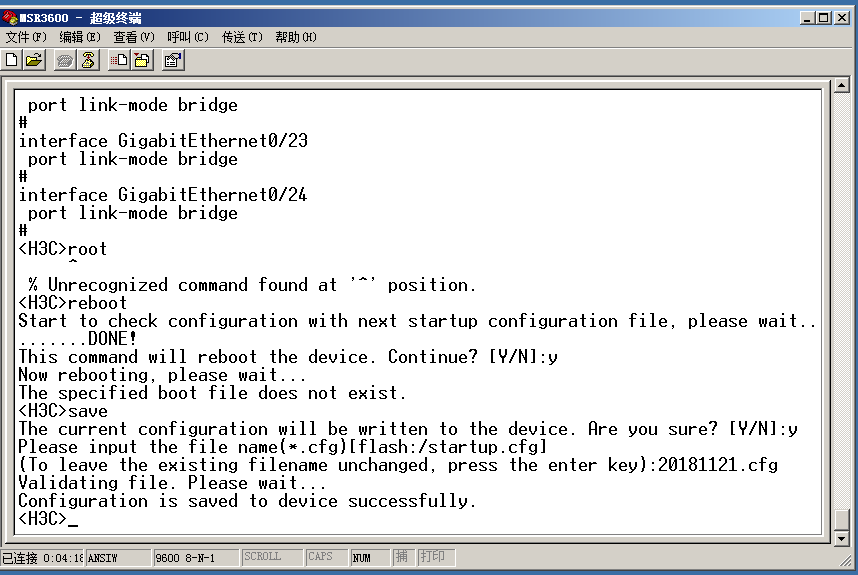858x575 pixels.
Task: Click the HyperTerminal title bar app icon
Action: pos(11,17)
